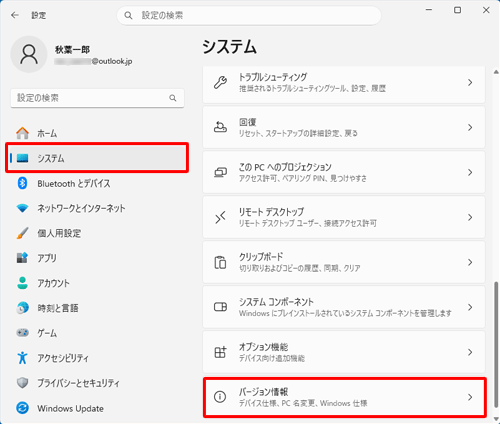500x424 pixels.
Task: Open バージョン情報 settings page
Action: (x=344, y=397)
